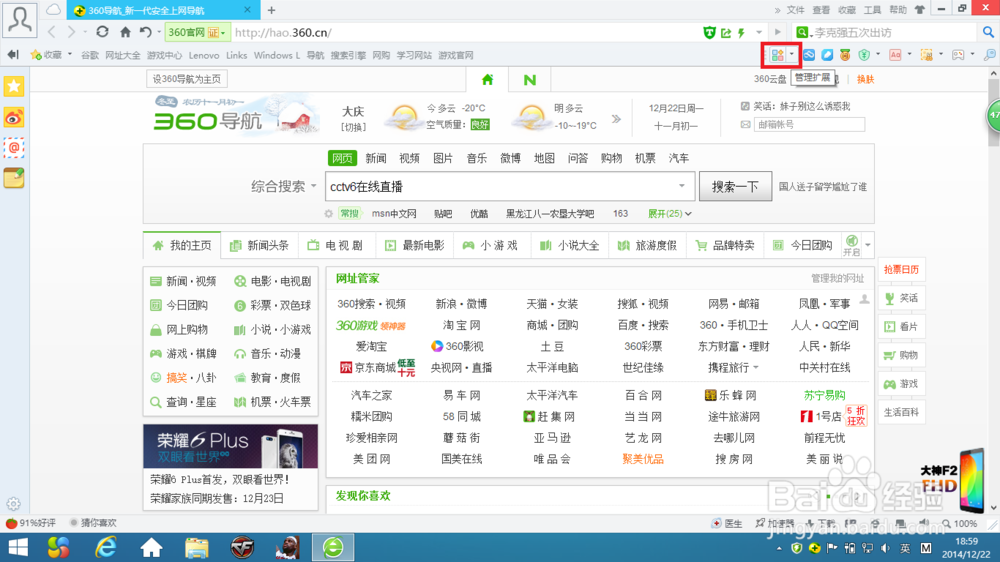Open the 携程旅行 dropdown arrow
The width and height of the screenshot is (1000, 562).
[756, 367]
